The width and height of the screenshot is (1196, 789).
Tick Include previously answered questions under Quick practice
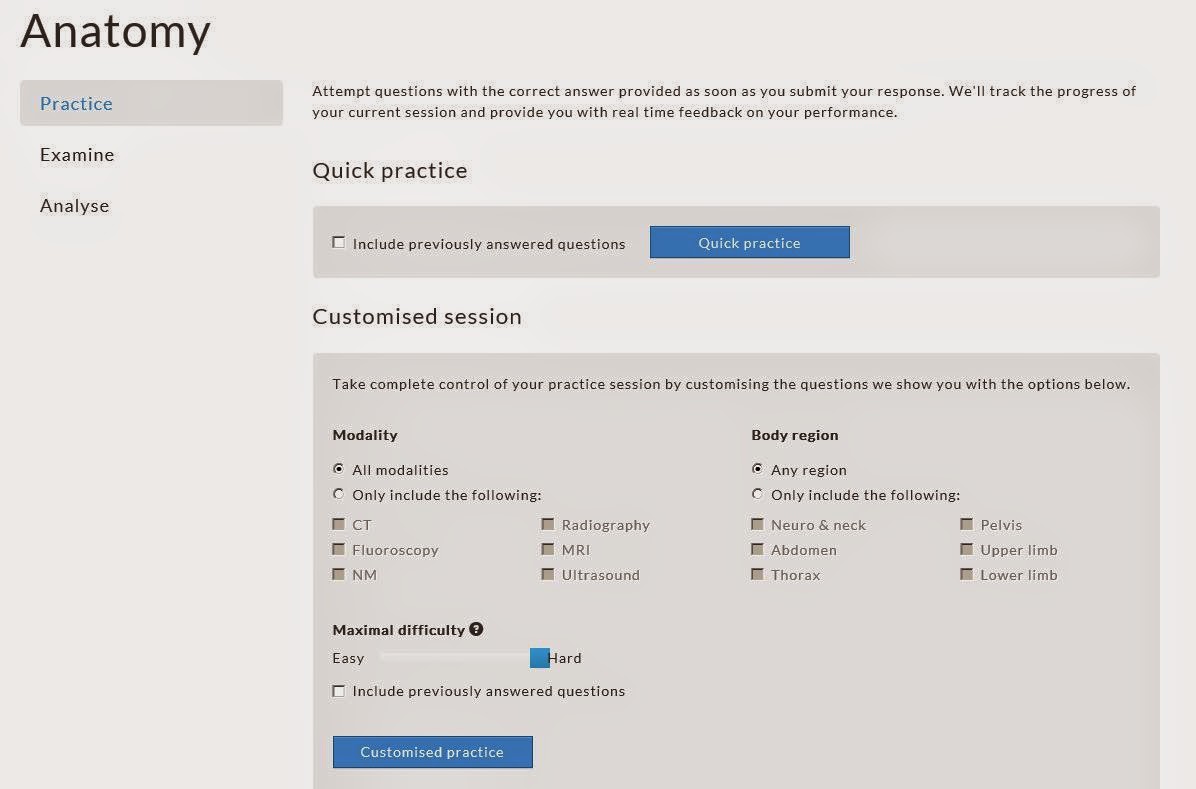[x=339, y=243]
